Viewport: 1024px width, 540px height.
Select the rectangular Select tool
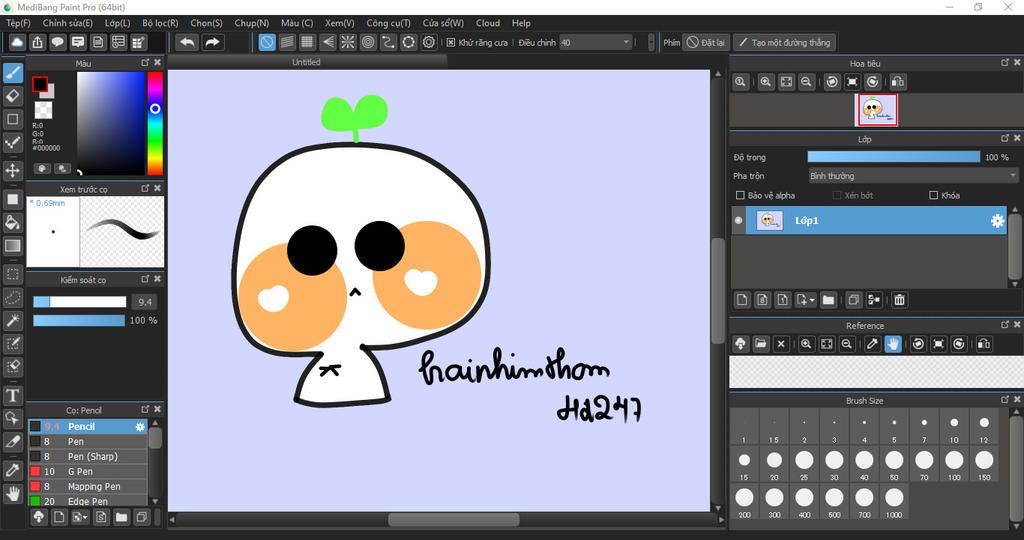pos(12,274)
